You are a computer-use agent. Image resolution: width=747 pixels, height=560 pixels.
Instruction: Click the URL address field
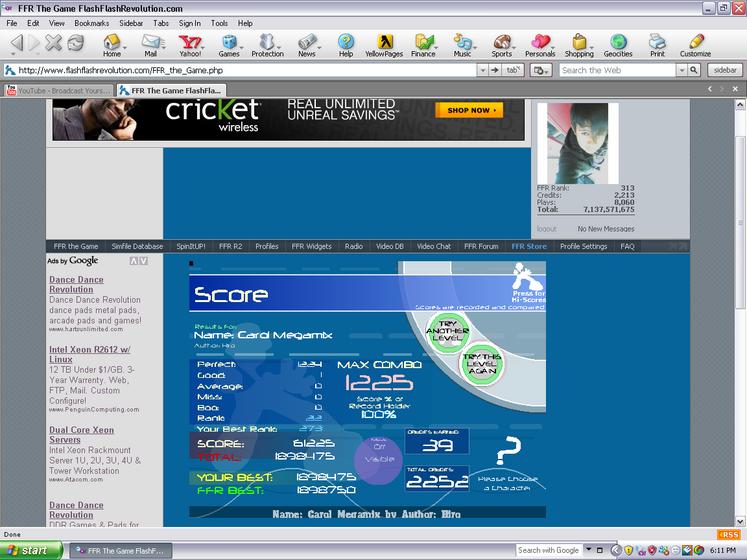tap(241, 70)
